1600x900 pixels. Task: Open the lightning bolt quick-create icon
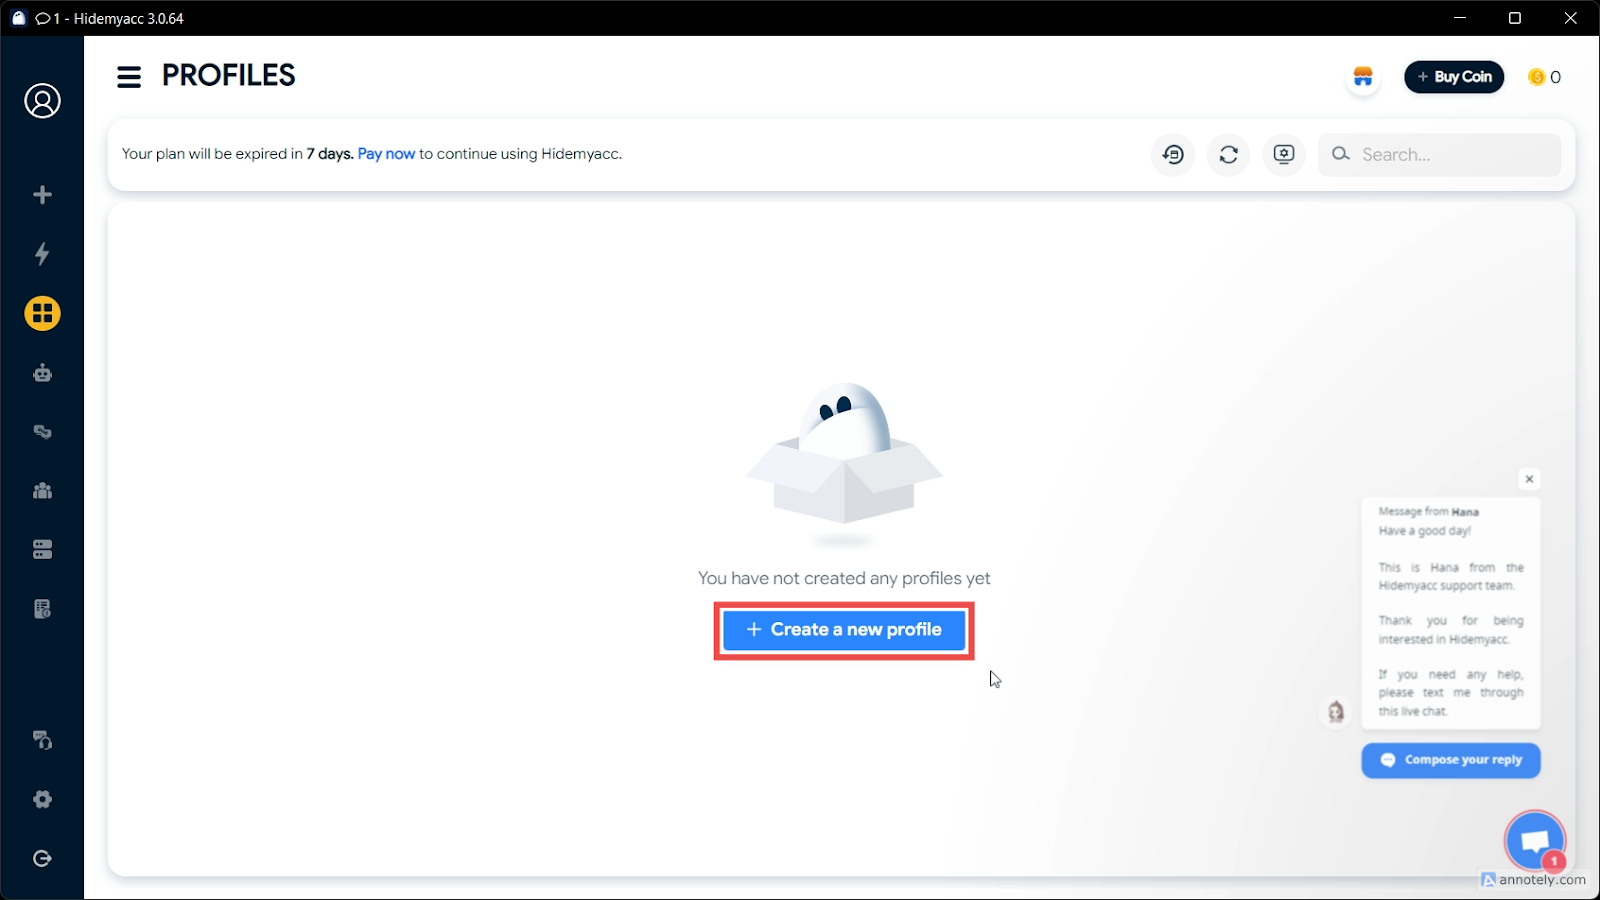point(42,254)
